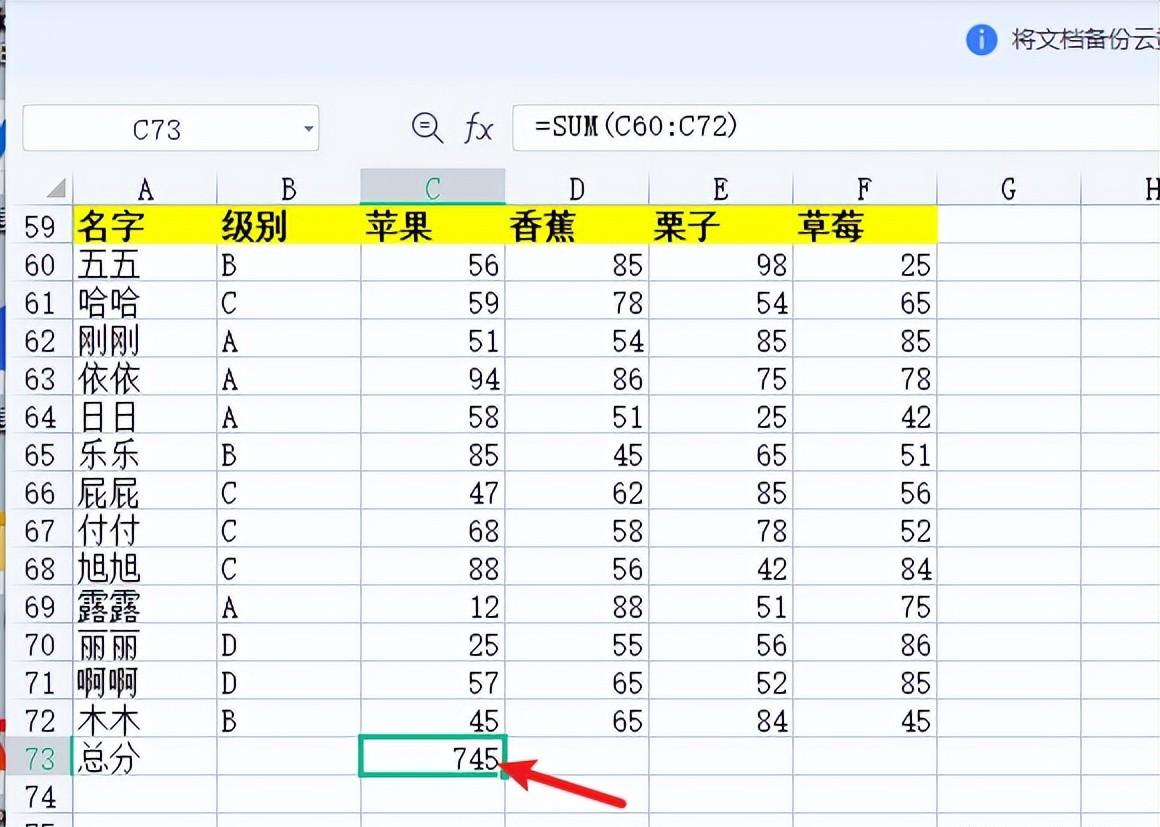
Task: Select column D header
Action: (x=577, y=189)
